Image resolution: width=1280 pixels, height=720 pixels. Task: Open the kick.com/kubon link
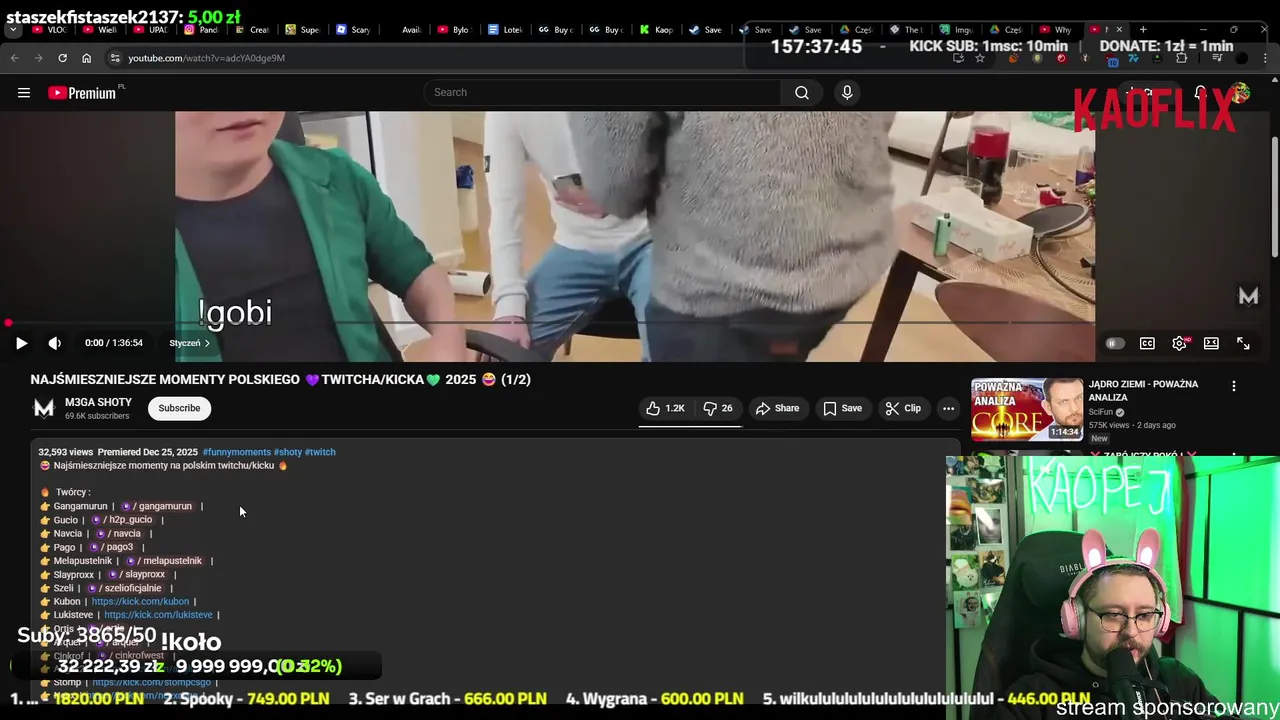click(140, 602)
